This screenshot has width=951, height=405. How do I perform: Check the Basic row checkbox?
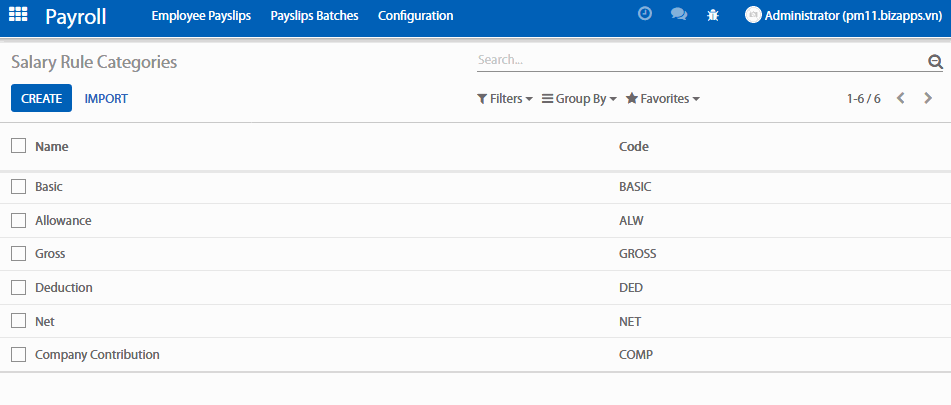pos(18,186)
